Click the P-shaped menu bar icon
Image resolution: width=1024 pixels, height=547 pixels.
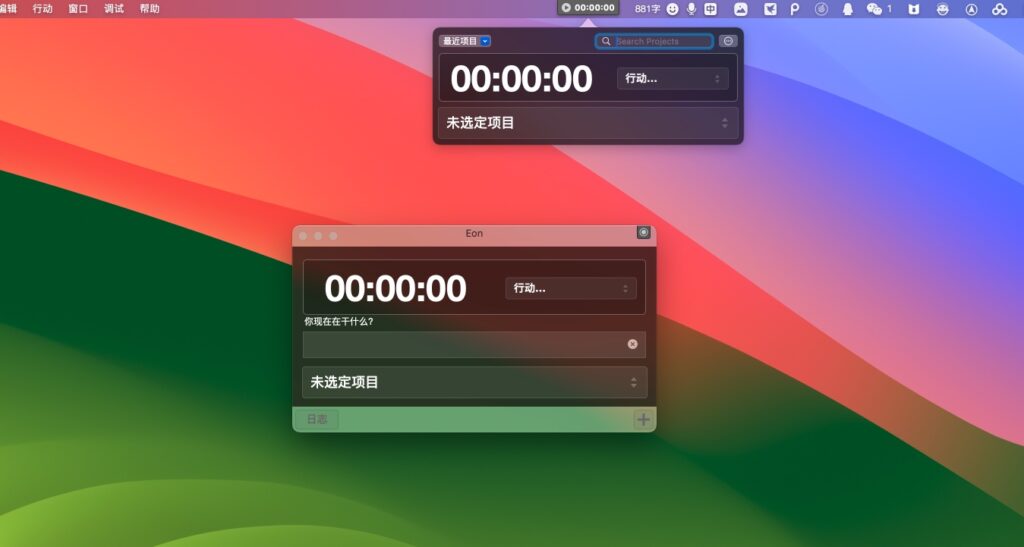point(795,8)
